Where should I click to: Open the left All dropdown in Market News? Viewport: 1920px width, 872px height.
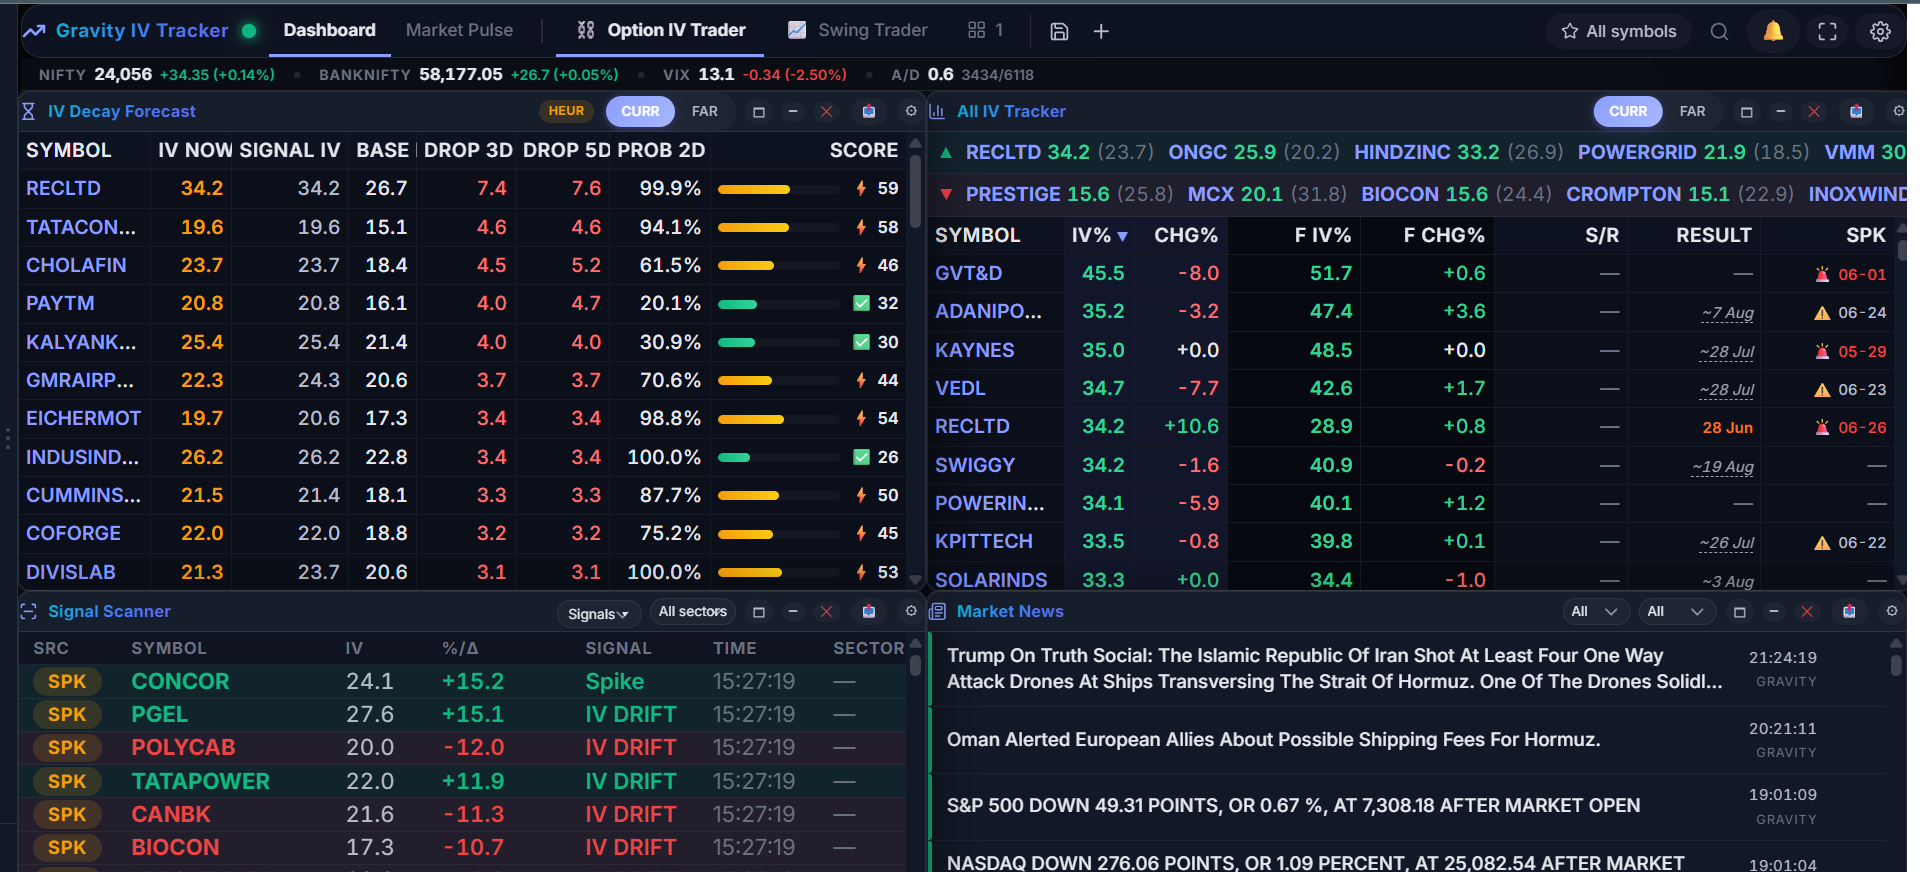point(1595,611)
